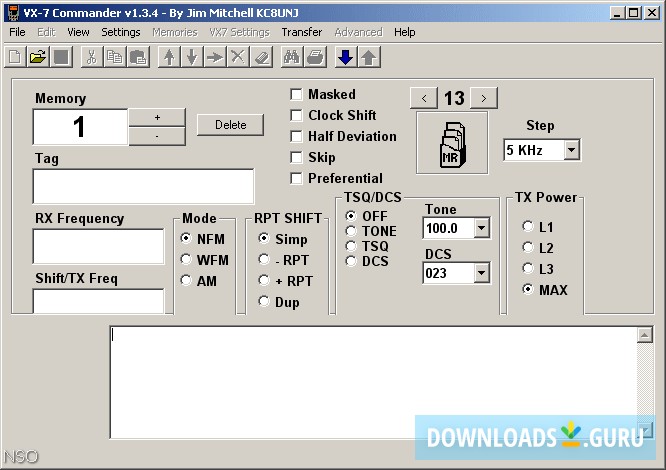
Task: Click the Paste toolbar icon
Action: coord(138,57)
